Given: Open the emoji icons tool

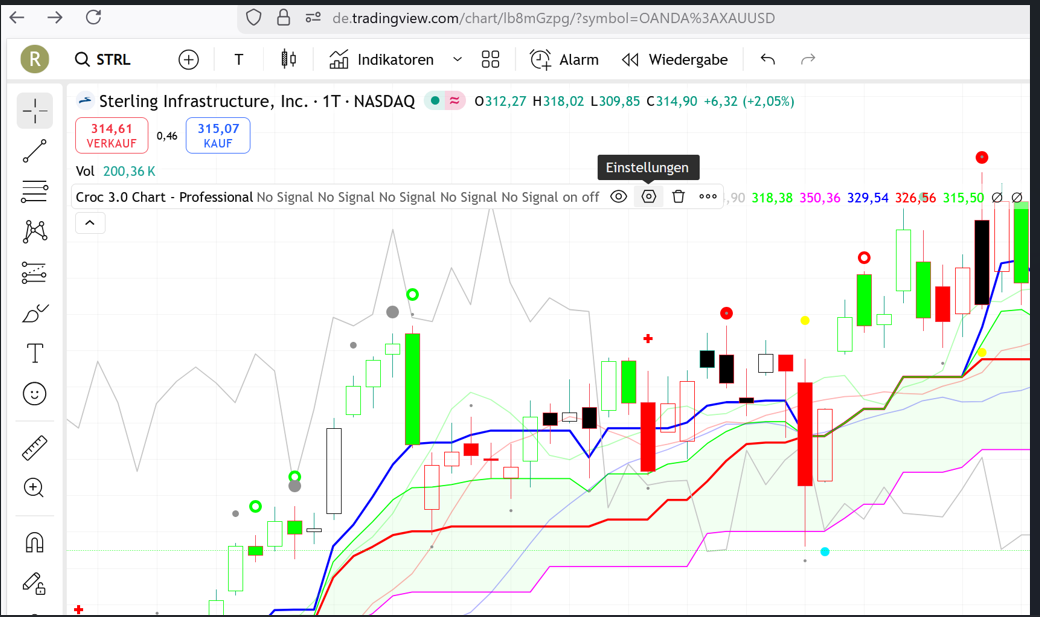Looking at the screenshot, I should [35, 393].
